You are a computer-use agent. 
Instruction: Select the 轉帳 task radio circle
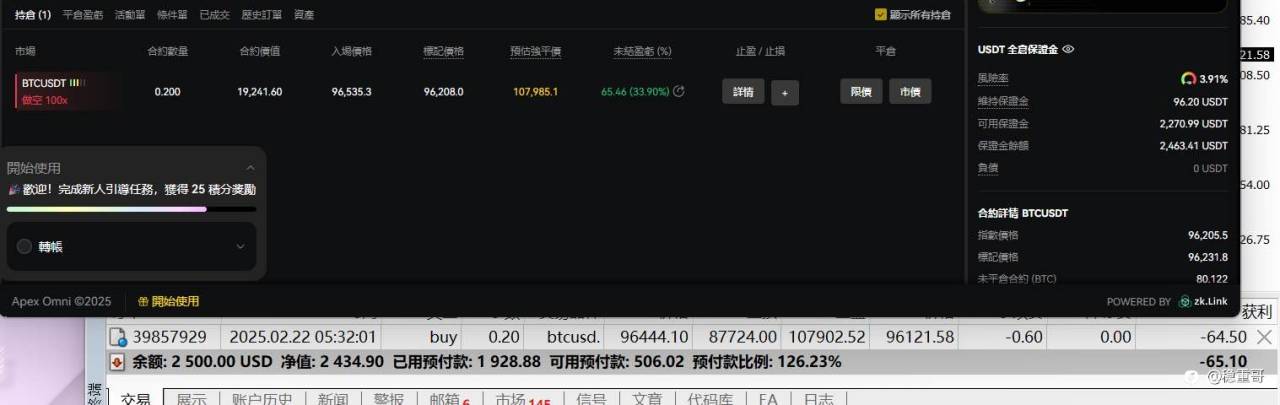[25, 246]
